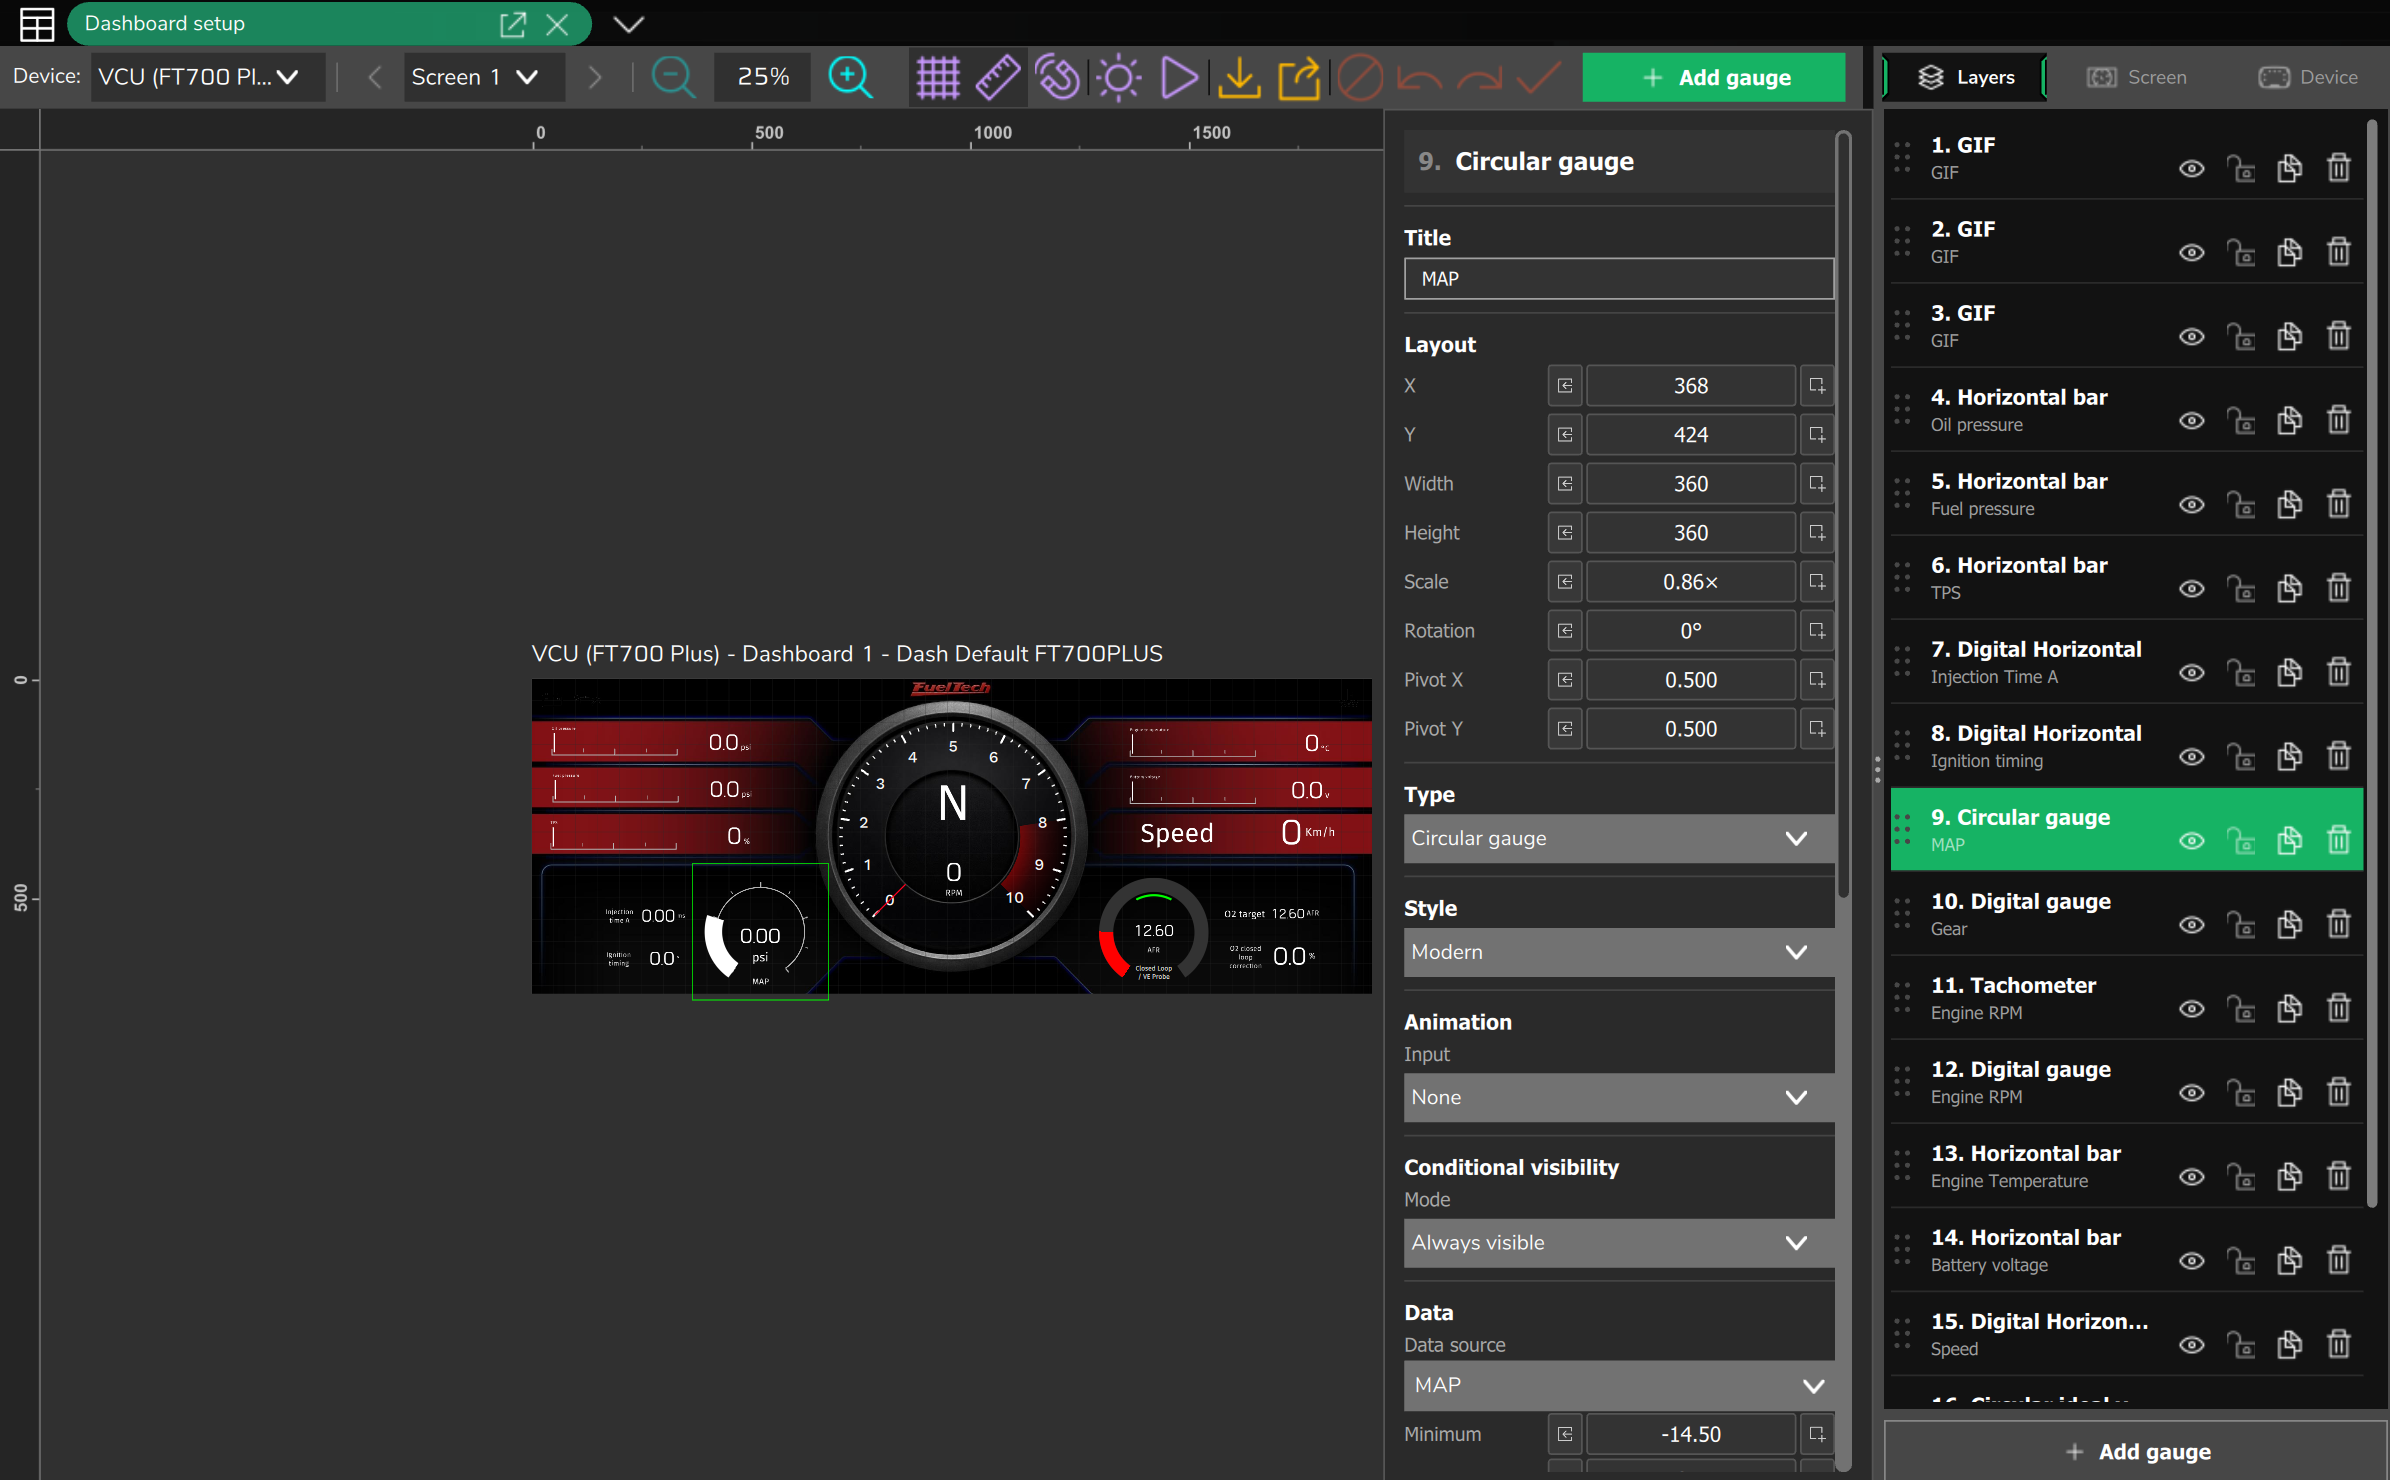Switch to the Device tab

(x=2308, y=77)
